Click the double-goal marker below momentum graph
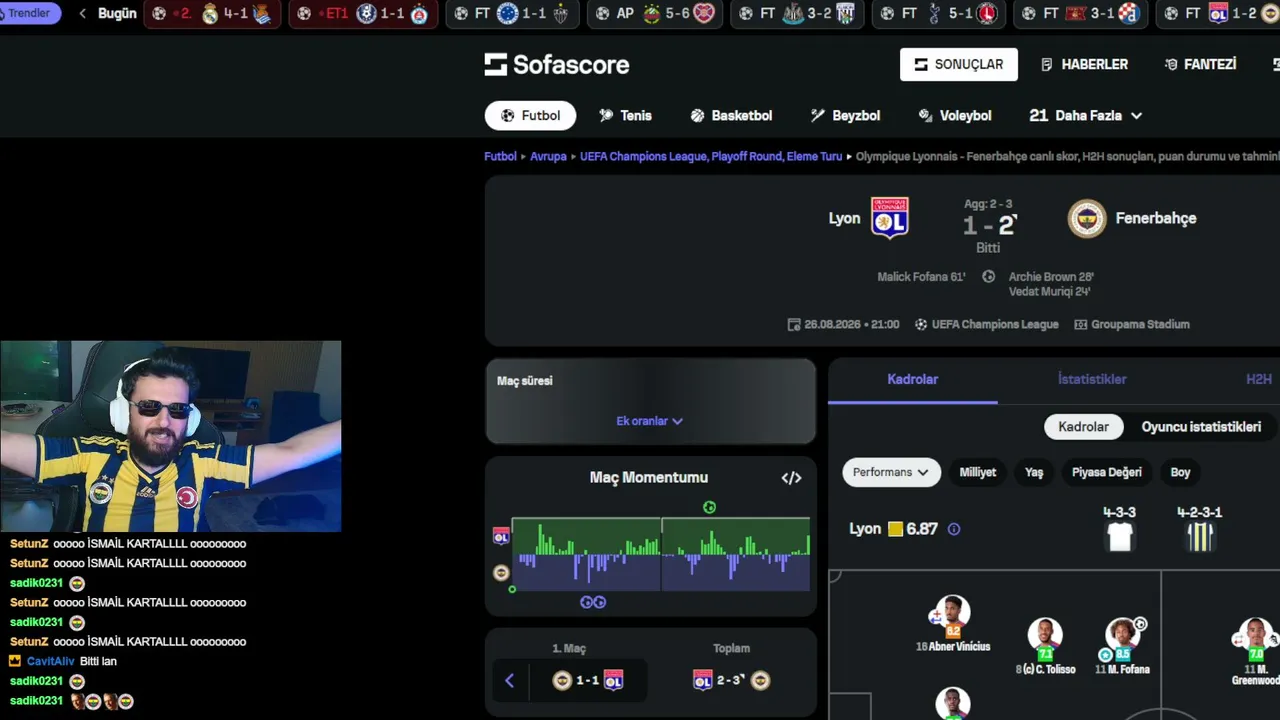The image size is (1280, 720). [593, 602]
